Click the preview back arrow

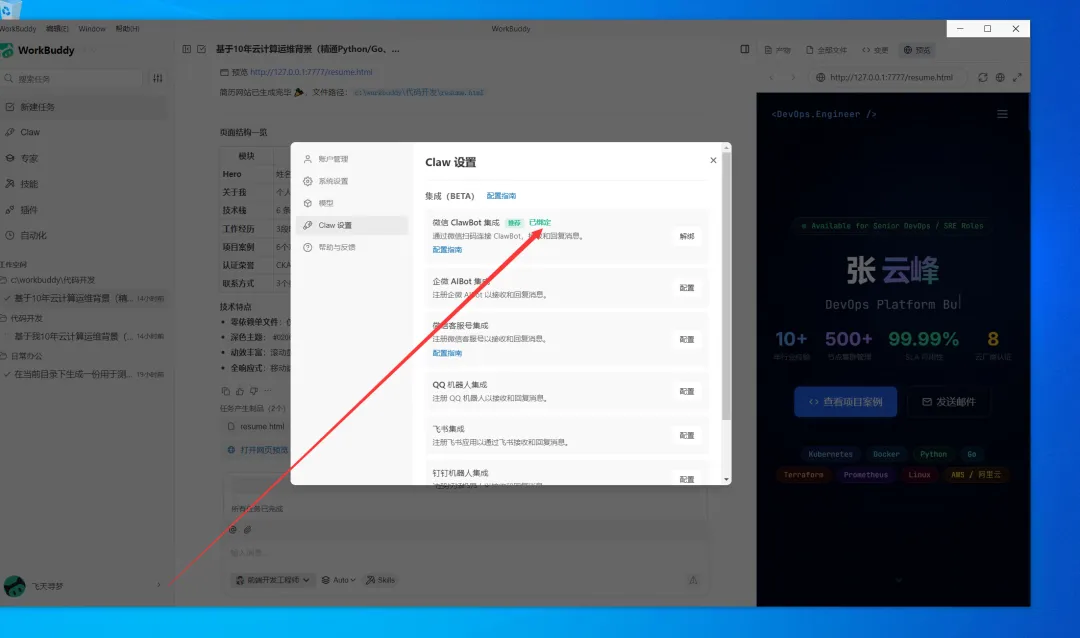(771, 78)
